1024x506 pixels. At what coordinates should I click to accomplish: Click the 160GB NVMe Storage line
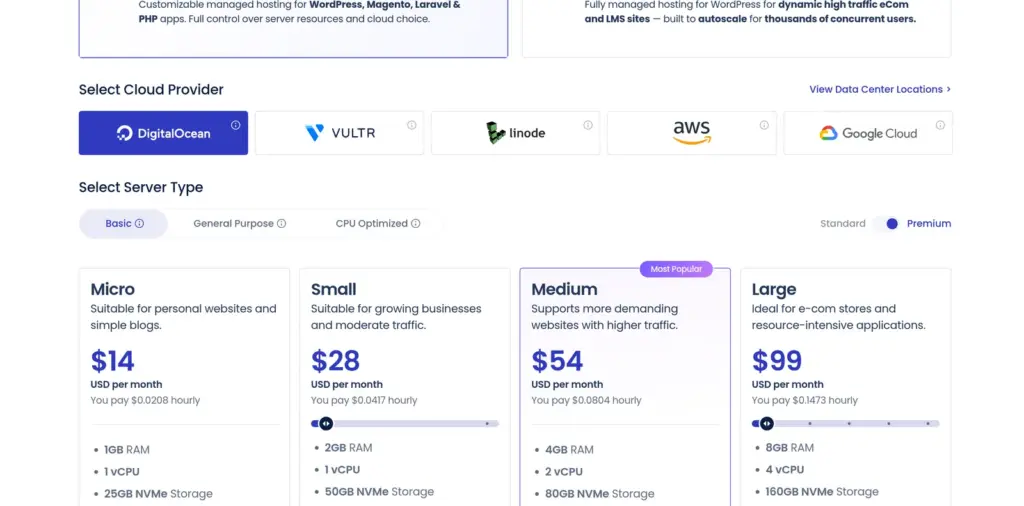coord(822,492)
